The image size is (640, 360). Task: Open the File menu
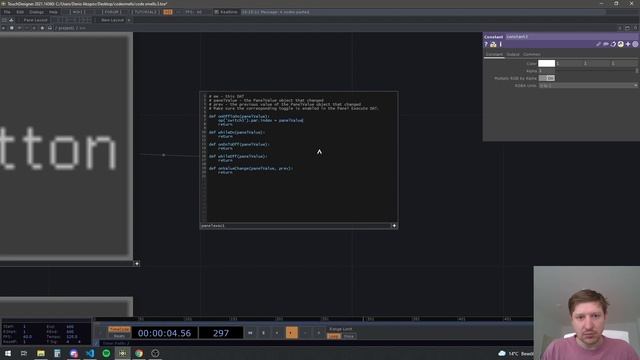pyautogui.click(x=7, y=12)
